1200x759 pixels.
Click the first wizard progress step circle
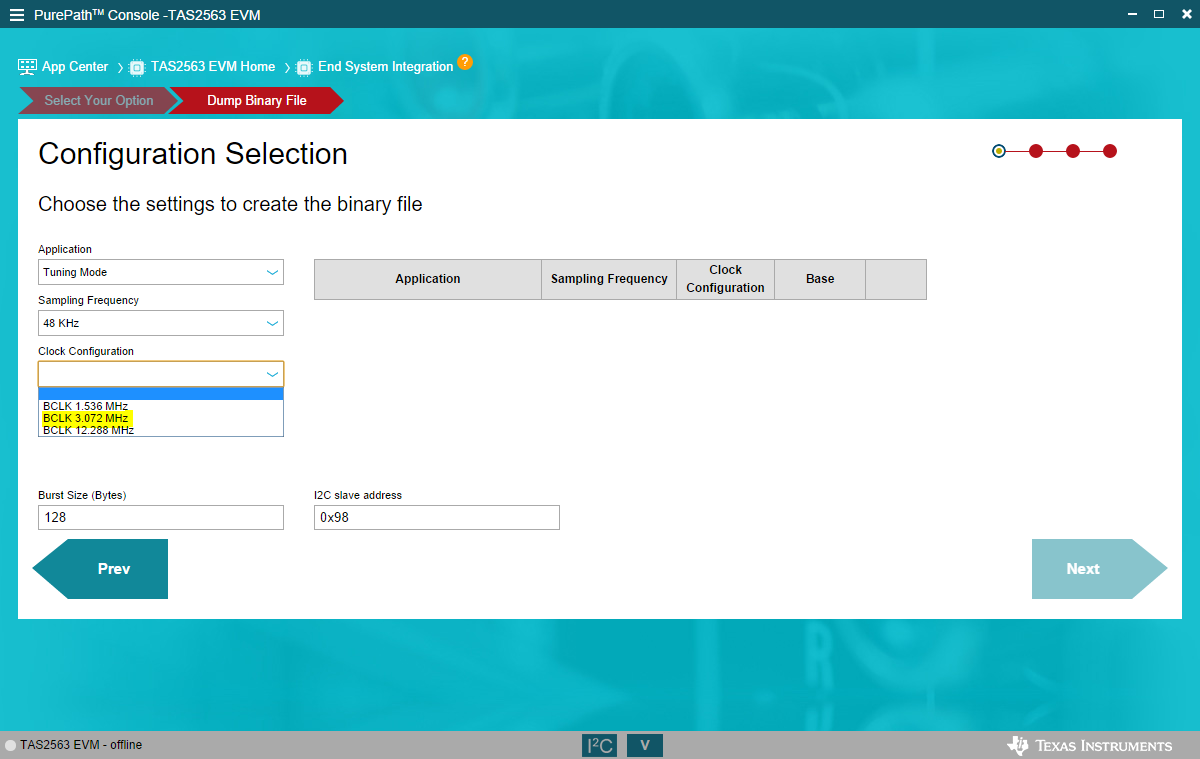click(999, 151)
